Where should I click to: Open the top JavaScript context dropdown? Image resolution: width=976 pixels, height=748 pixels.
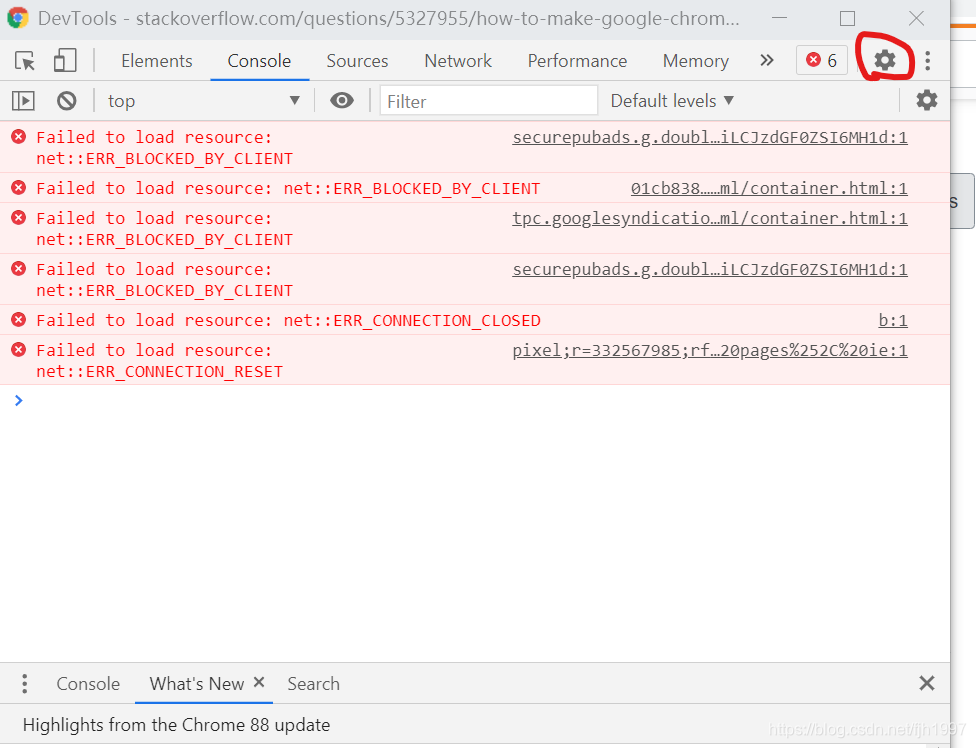tap(204, 101)
